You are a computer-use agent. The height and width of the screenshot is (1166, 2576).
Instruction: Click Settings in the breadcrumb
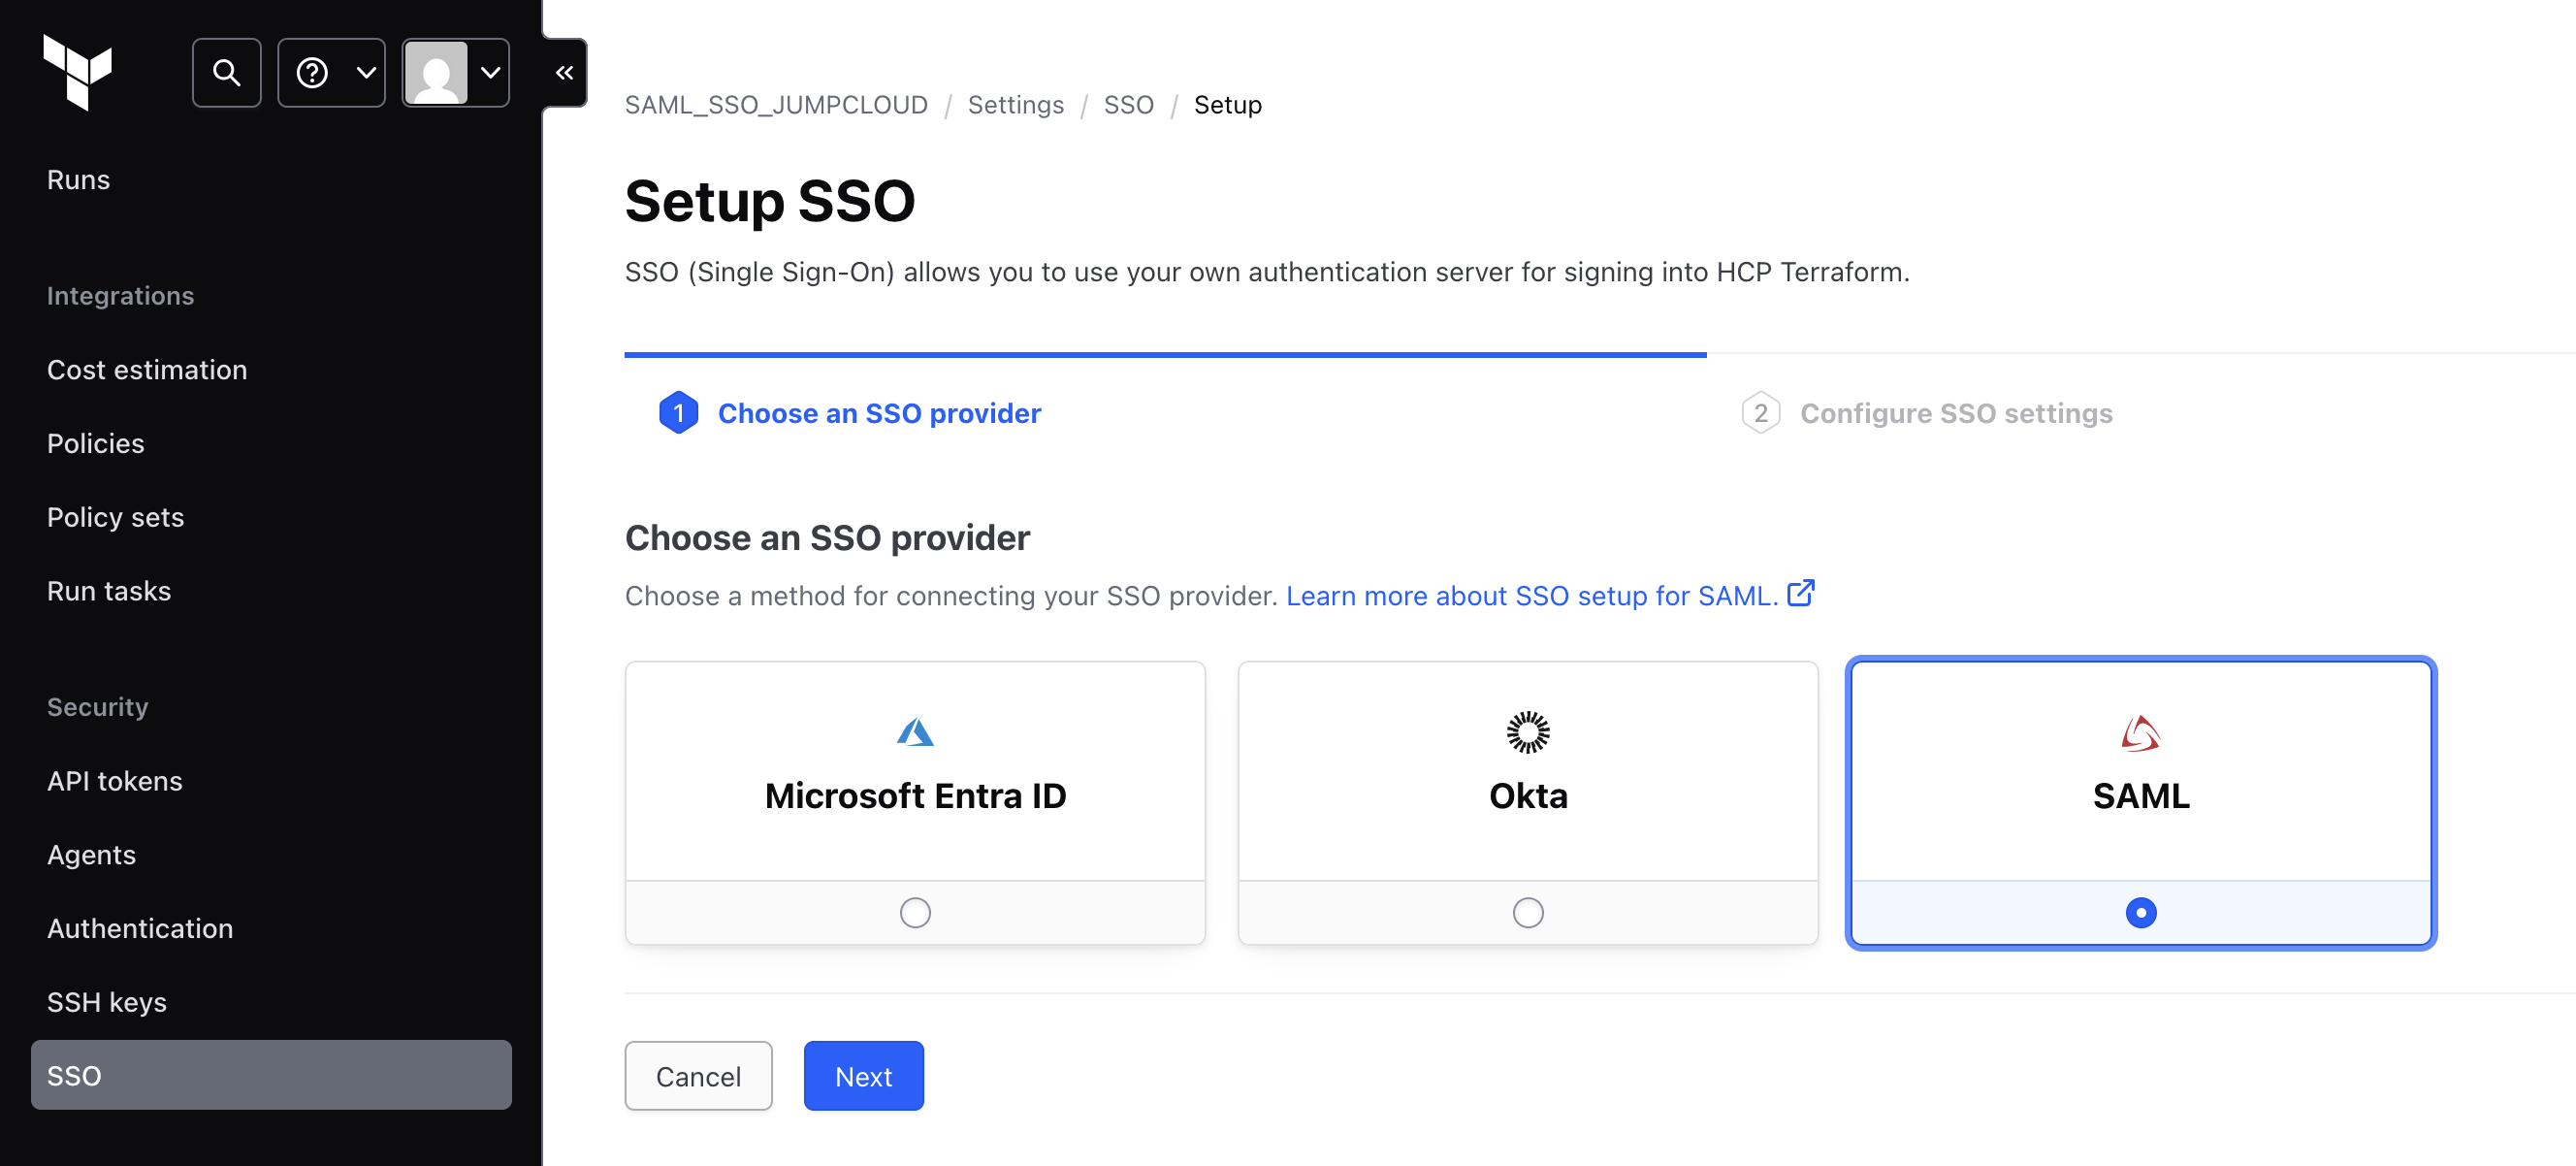(1015, 105)
